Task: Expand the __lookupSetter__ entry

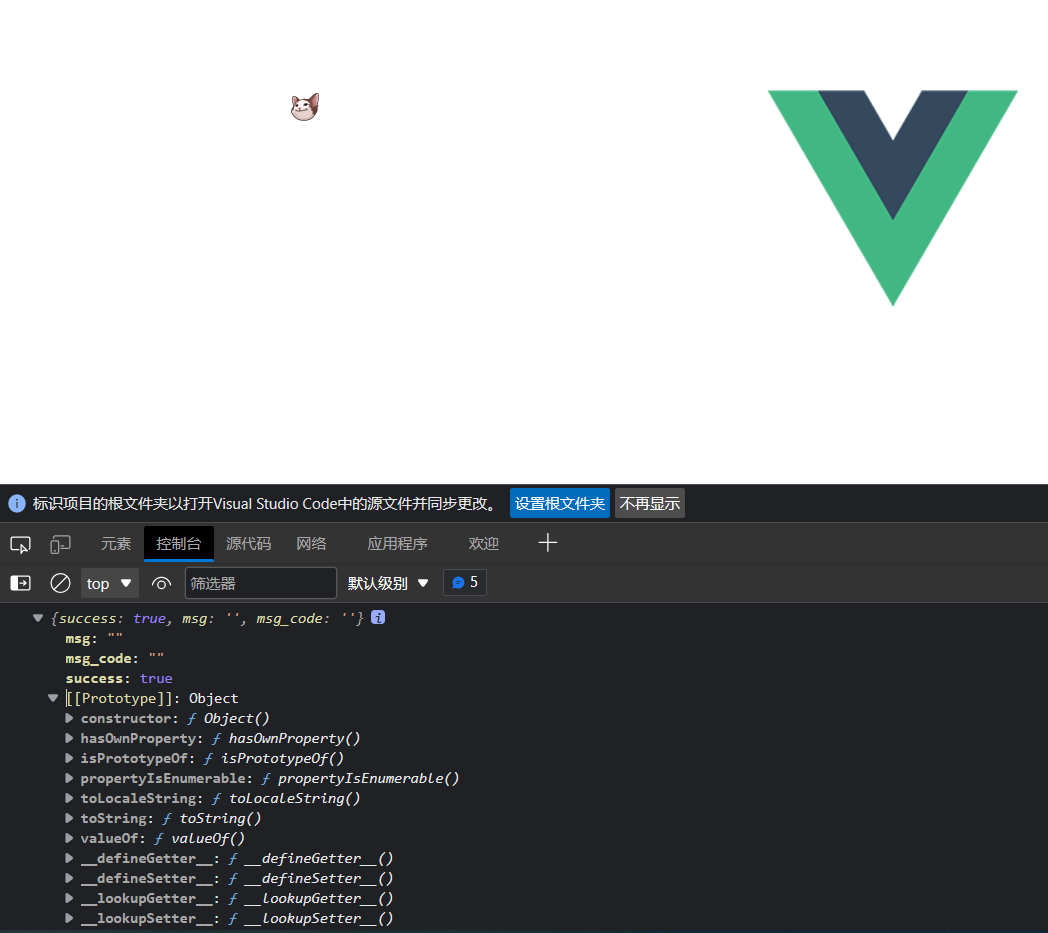Action: coord(69,918)
